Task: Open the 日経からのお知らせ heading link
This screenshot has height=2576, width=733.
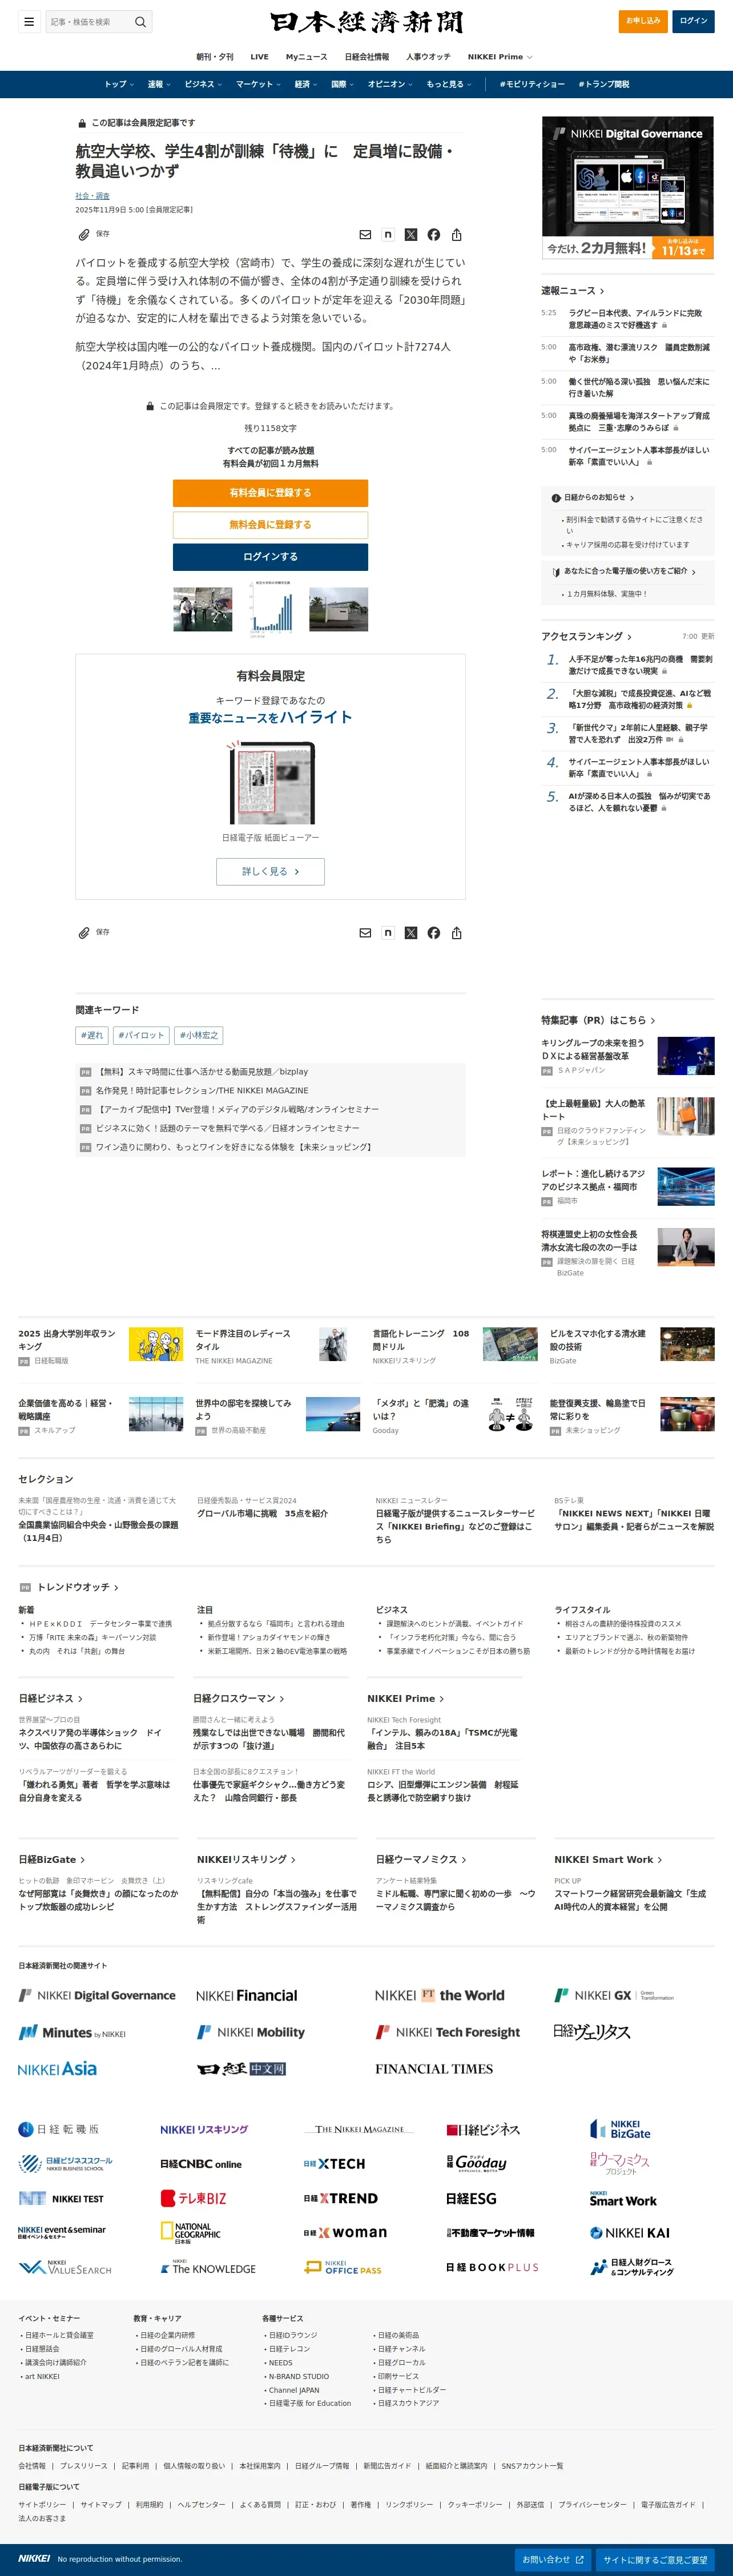Action: [x=593, y=498]
